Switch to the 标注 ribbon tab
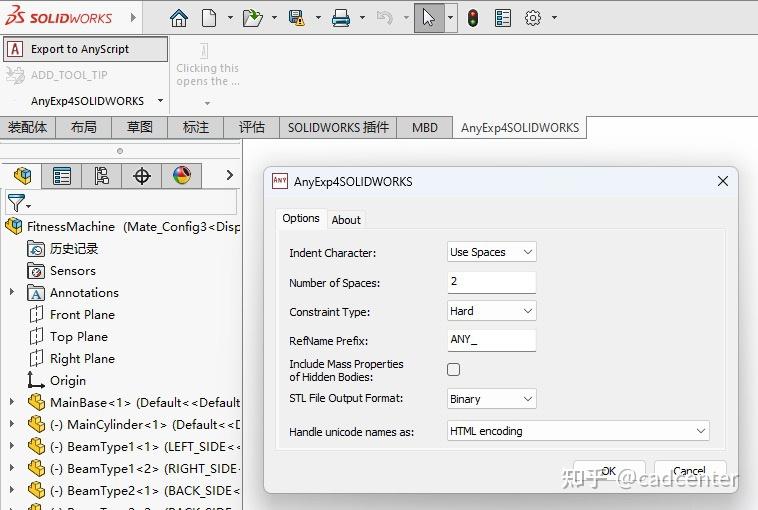The height and width of the screenshot is (510, 758). tap(196, 127)
